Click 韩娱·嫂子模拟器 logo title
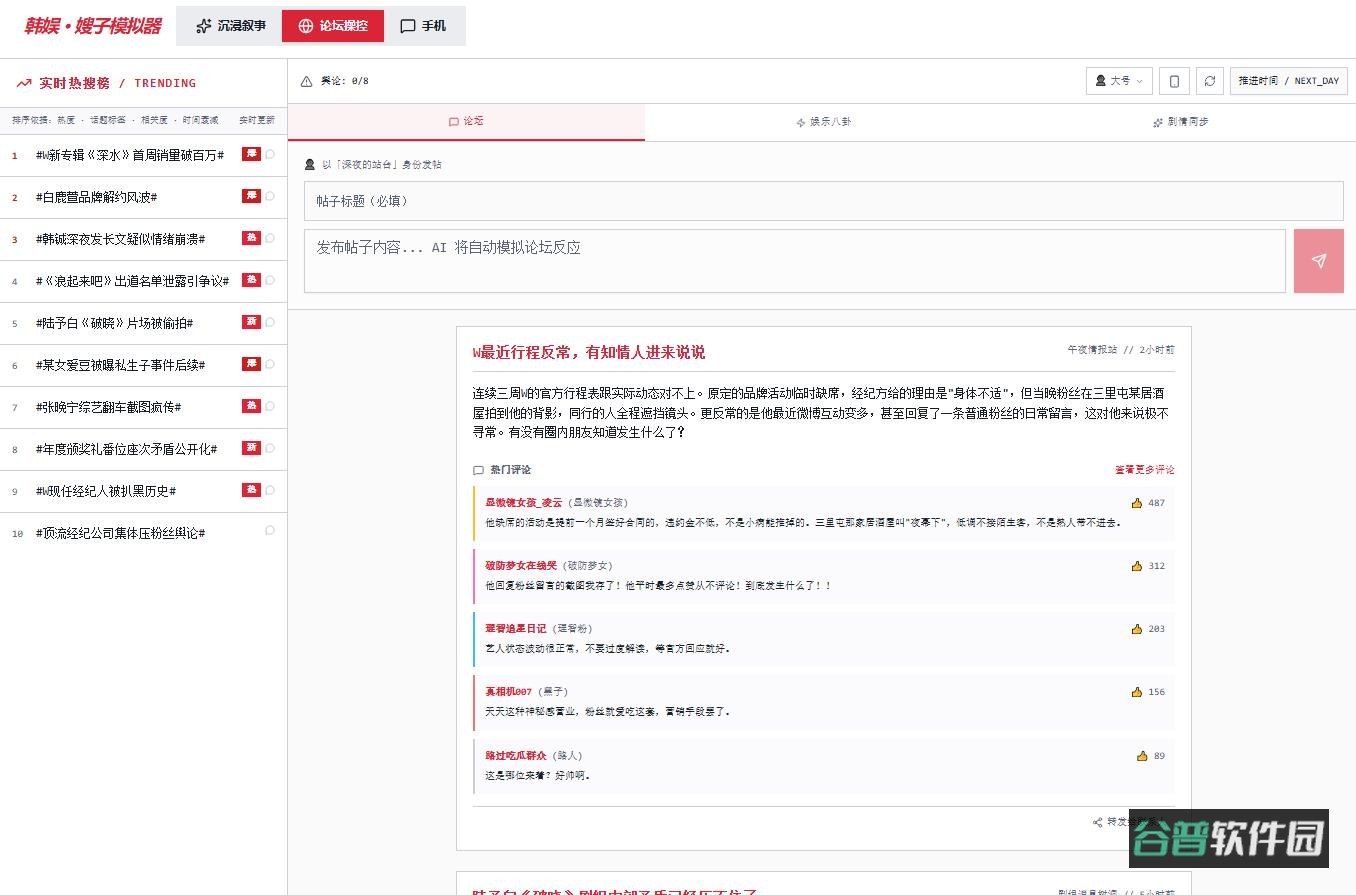This screenshot has height=895, width=1356. click(93, 26)
